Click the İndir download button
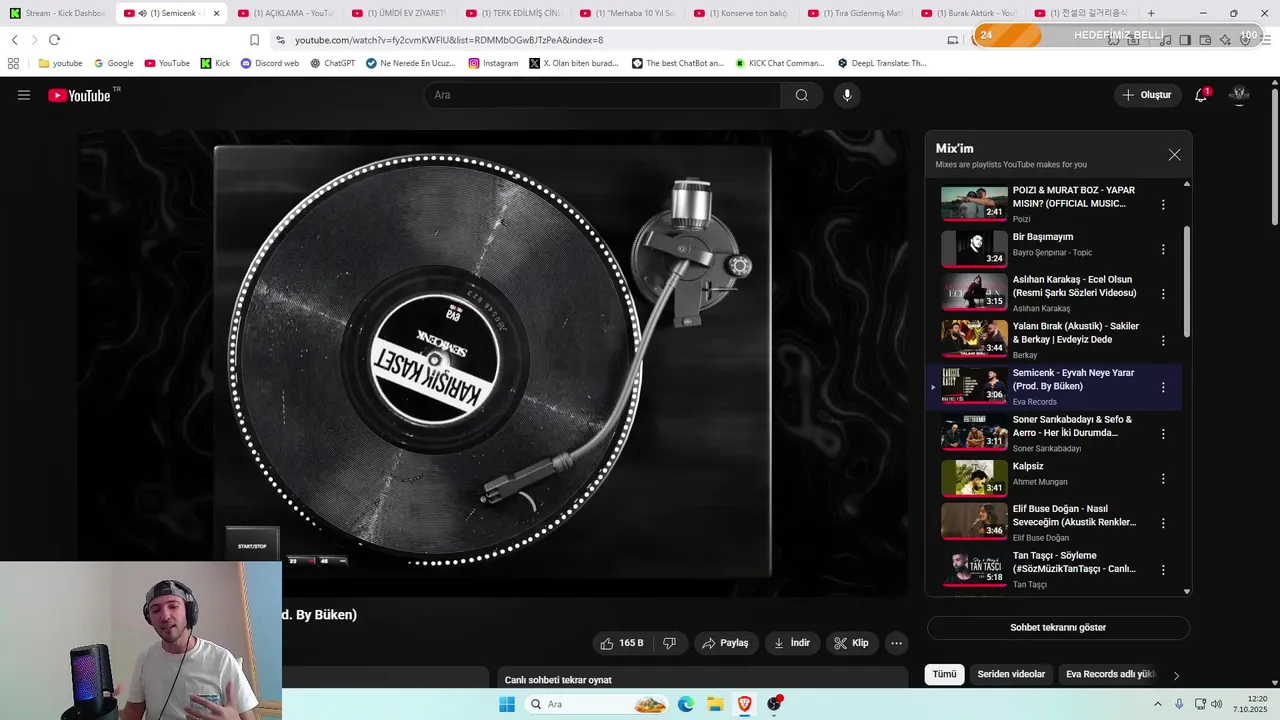The width and height of the screenshot is (1280, 720). pyautogui.click(x=792, y=643)
